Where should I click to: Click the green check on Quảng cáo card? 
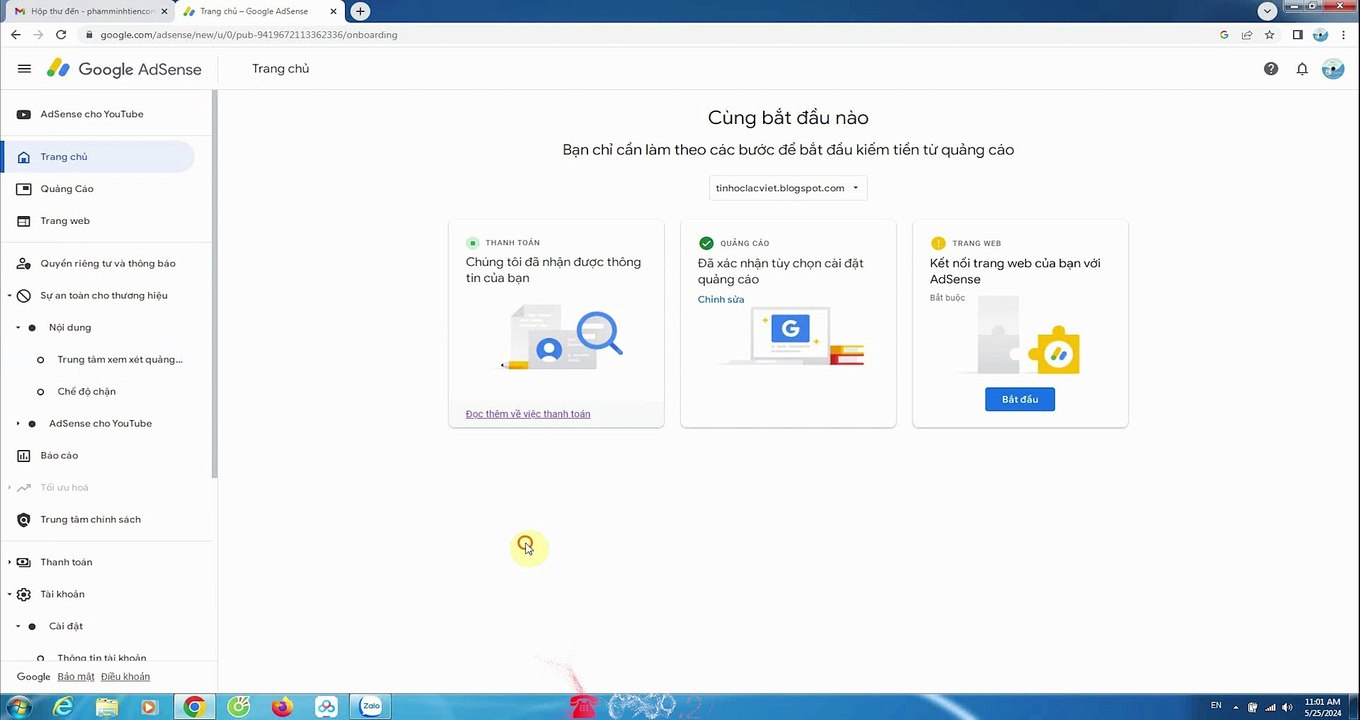[x=706, y=243]
